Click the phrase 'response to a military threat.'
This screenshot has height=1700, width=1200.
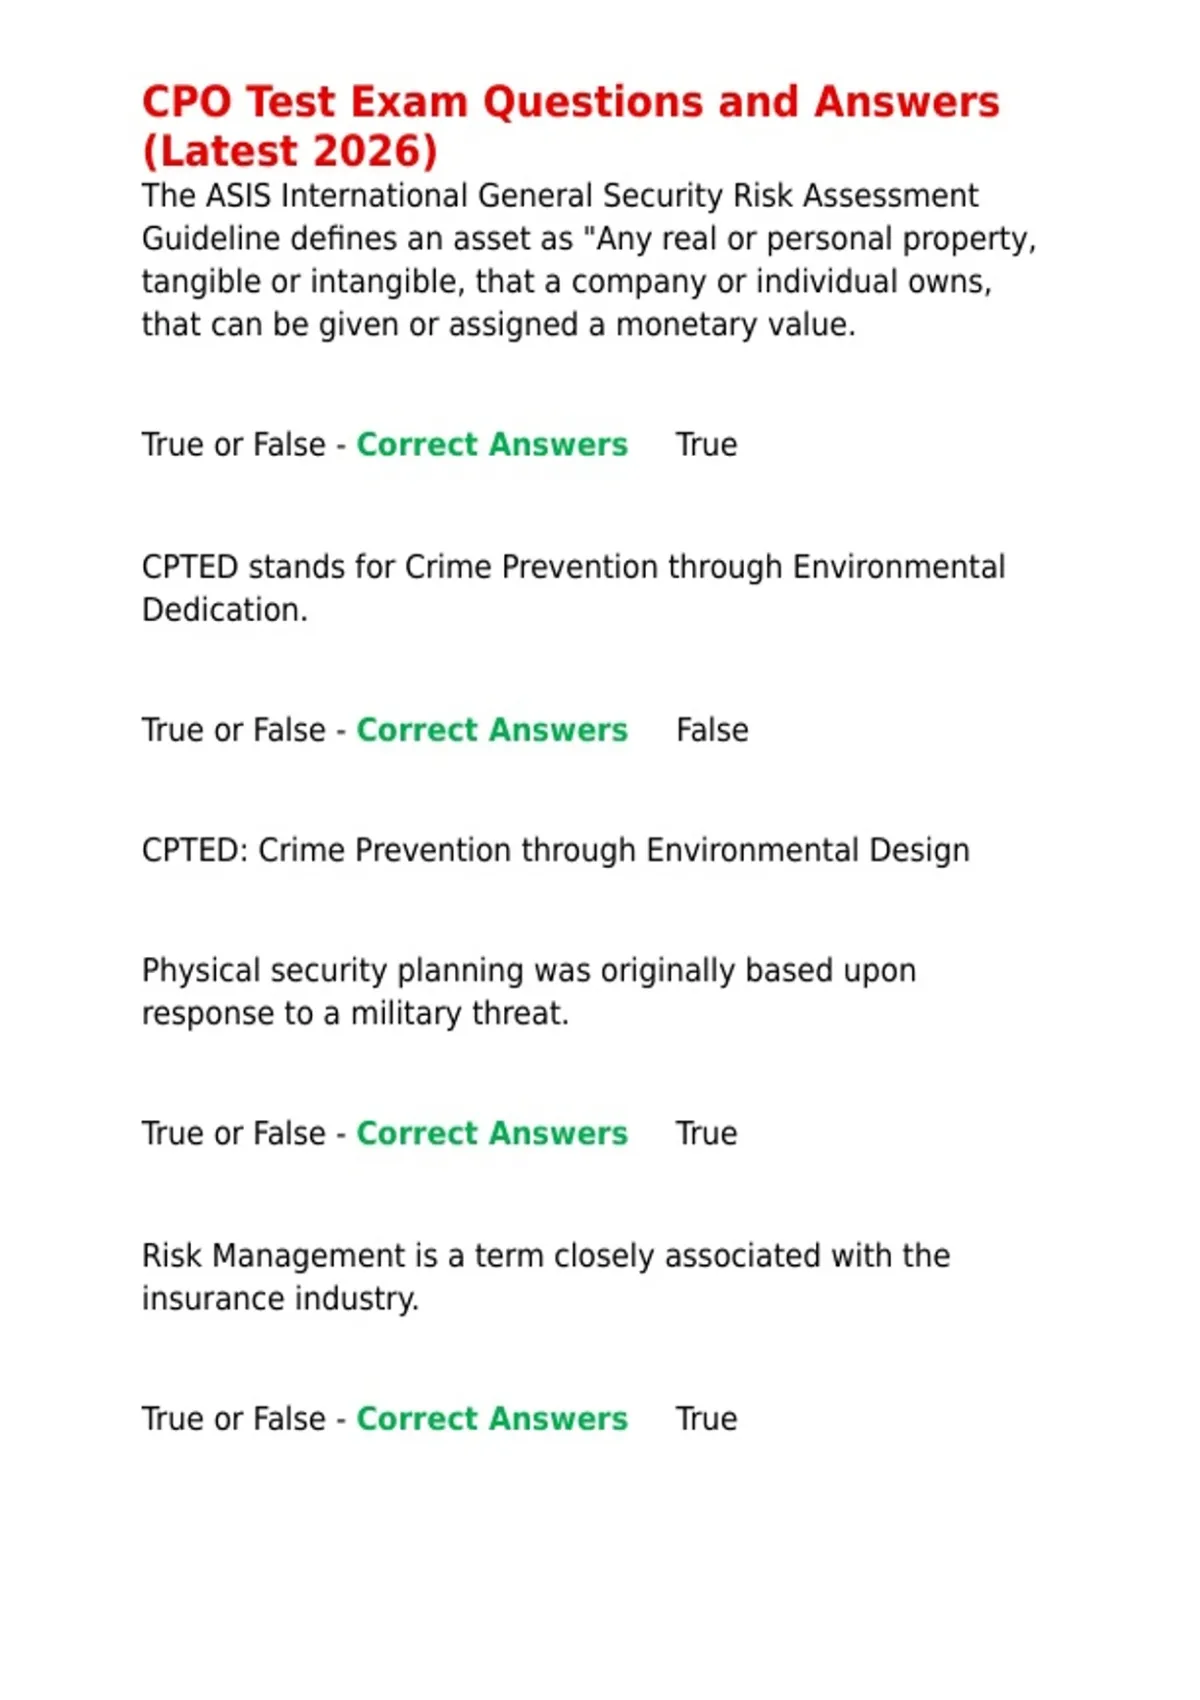[x=355, y=1014]
